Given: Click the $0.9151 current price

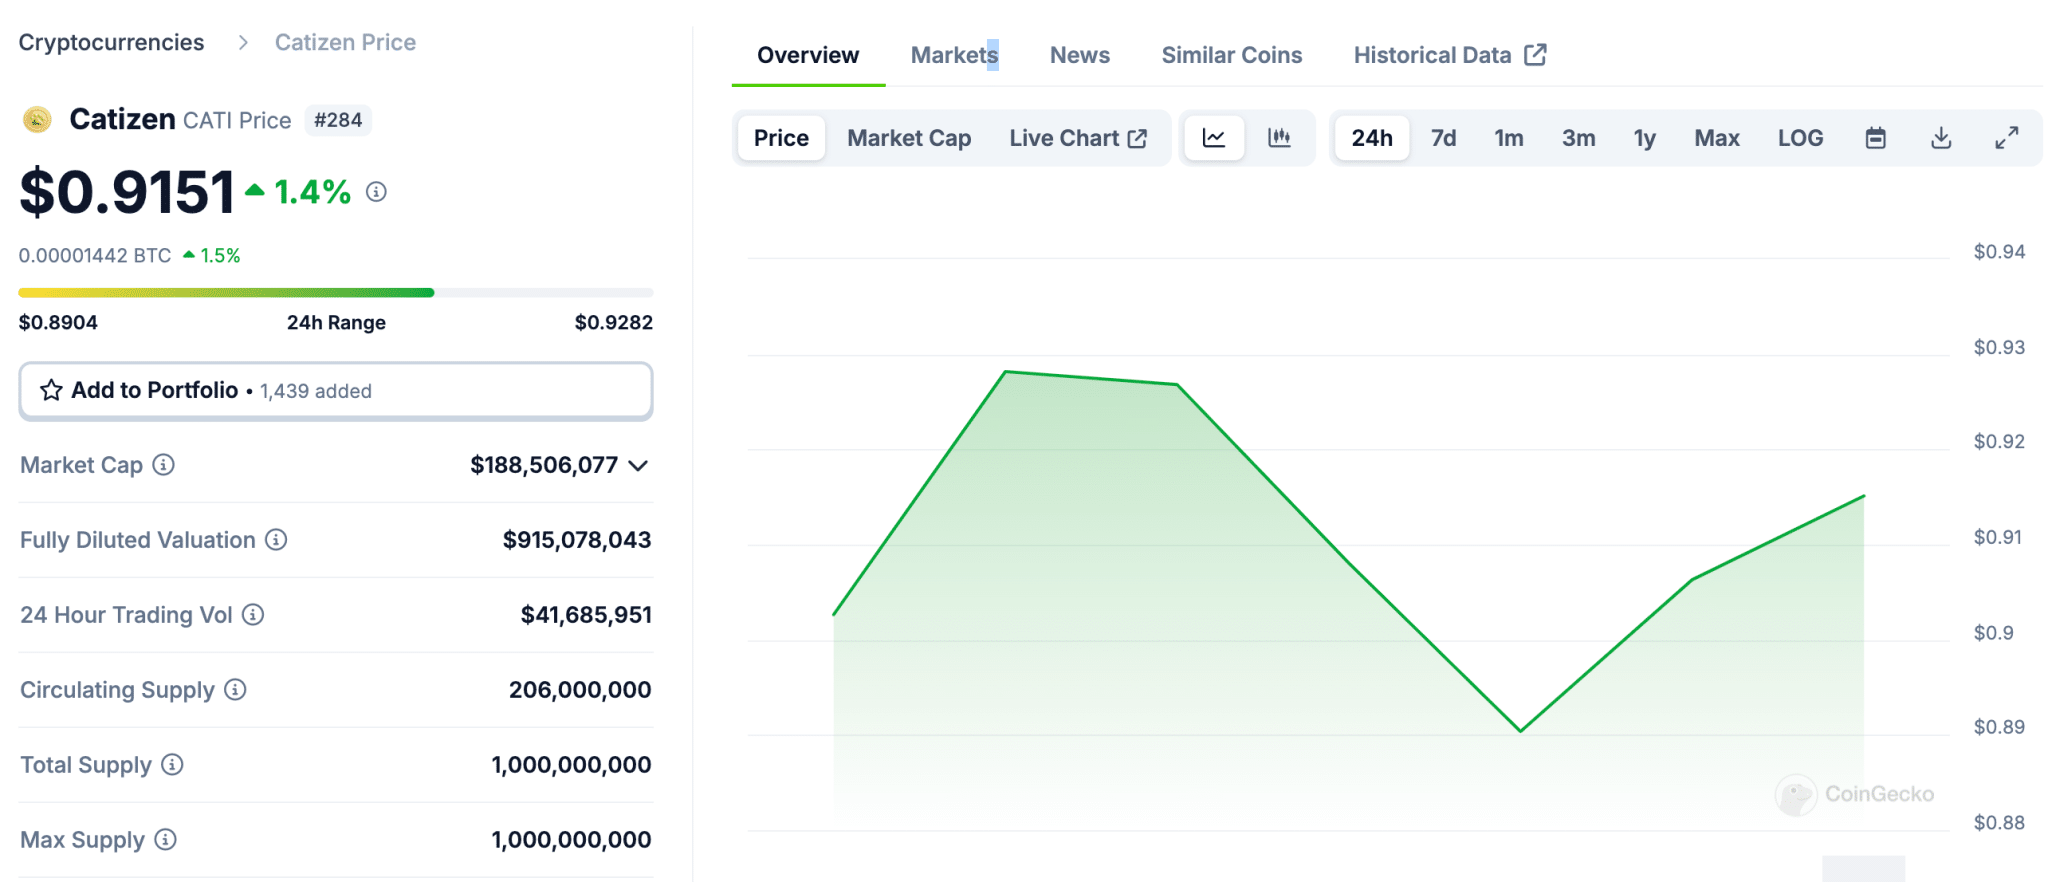Looking at the screenshot, I should coord(127,192).
